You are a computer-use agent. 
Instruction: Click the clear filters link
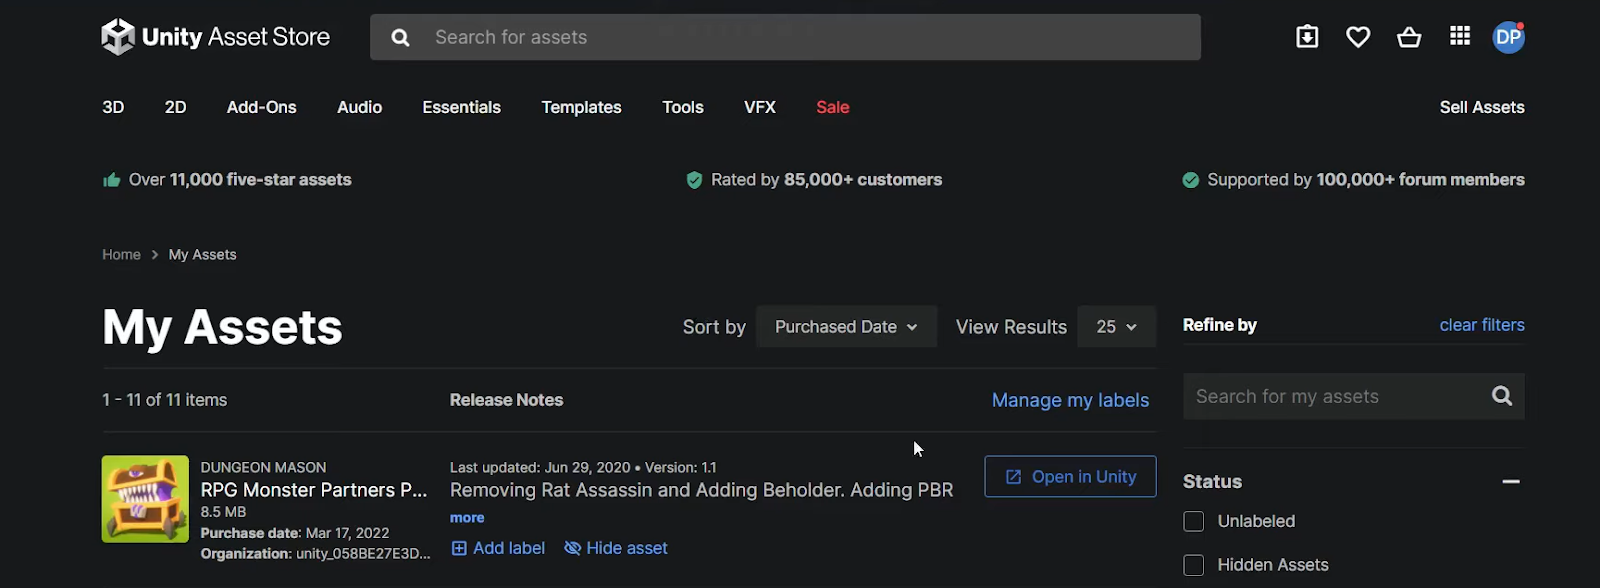tap(1481, 325)
